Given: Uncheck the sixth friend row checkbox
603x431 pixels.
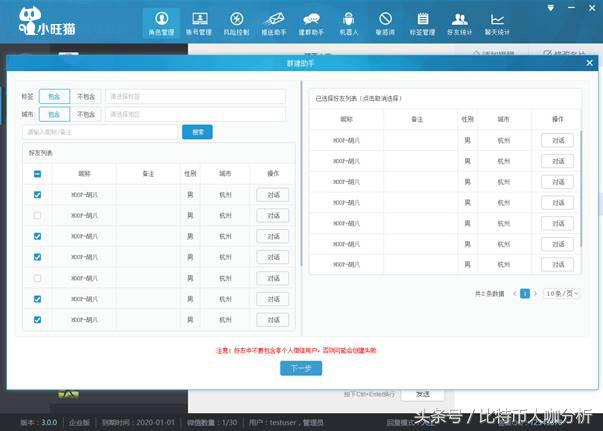Looking at the screenshot, I should [x=37, y=299].
